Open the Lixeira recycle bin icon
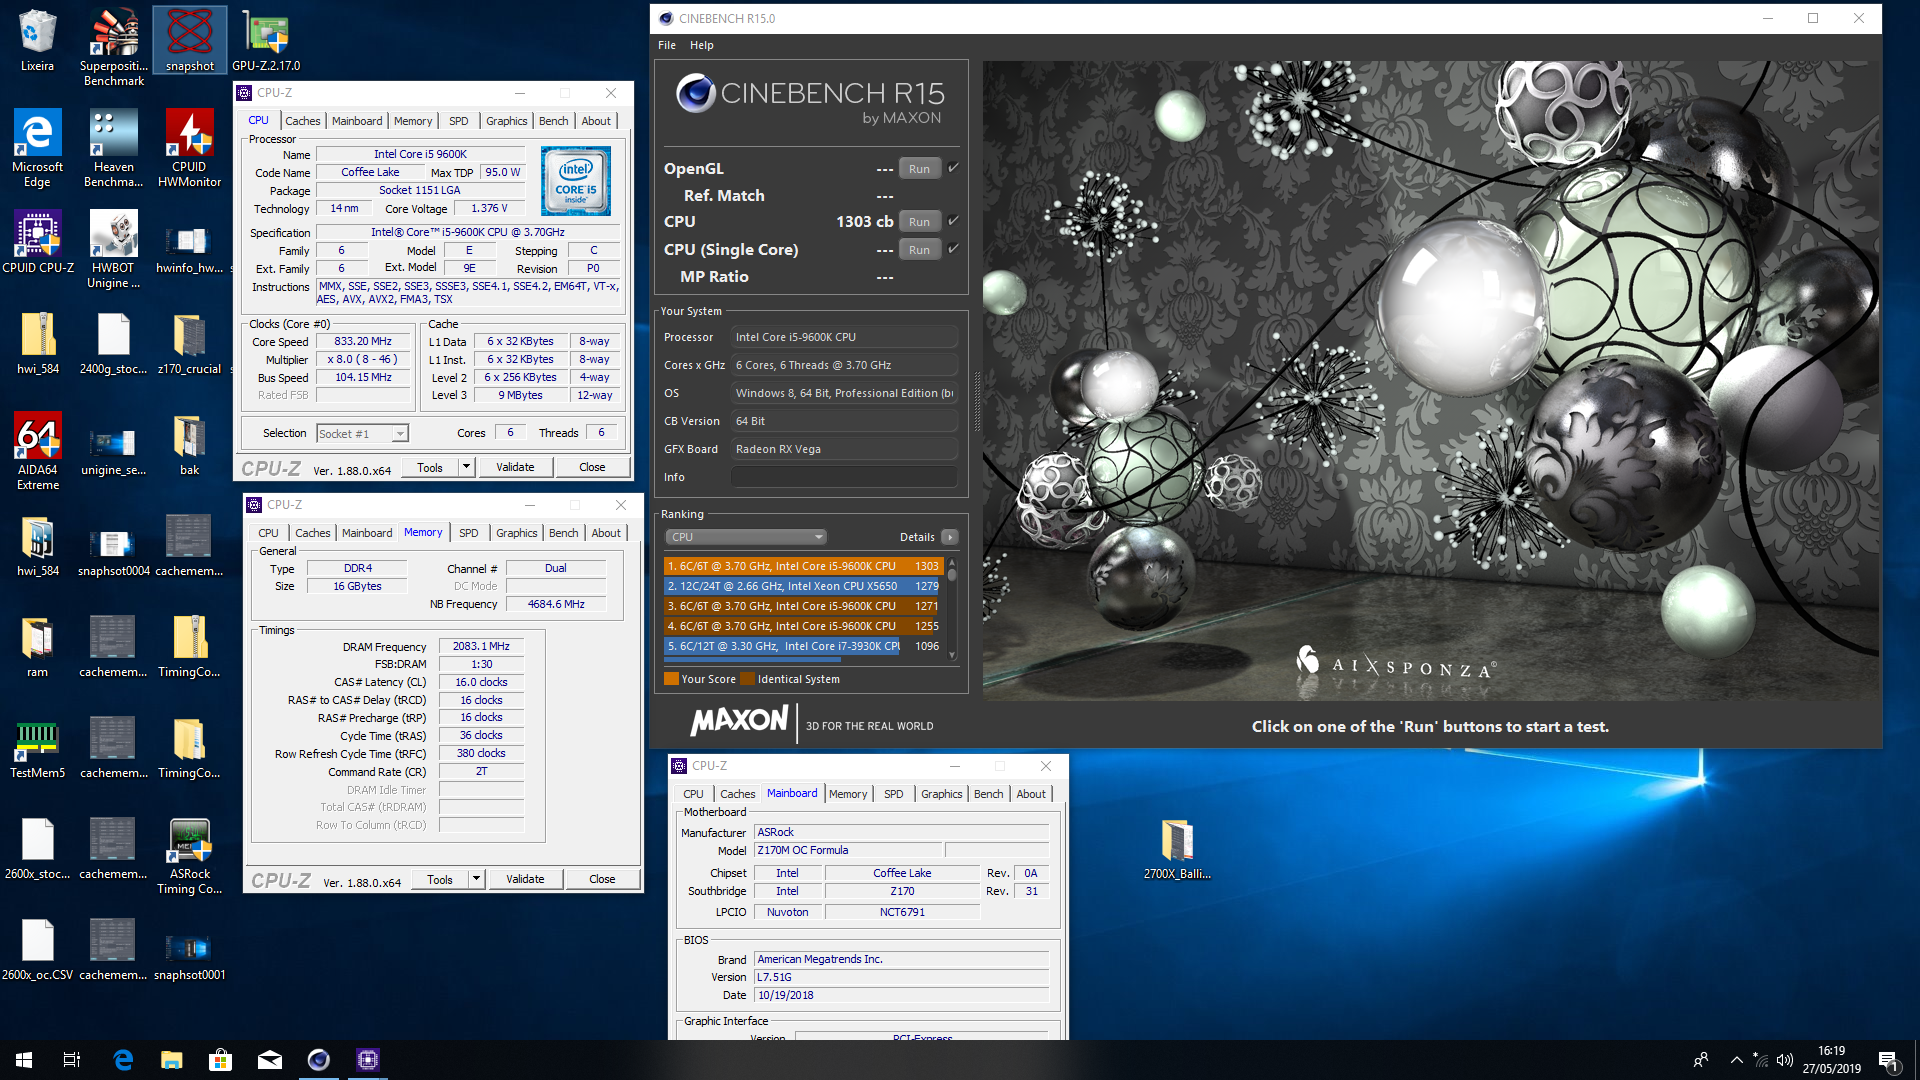 coord(37,40)
